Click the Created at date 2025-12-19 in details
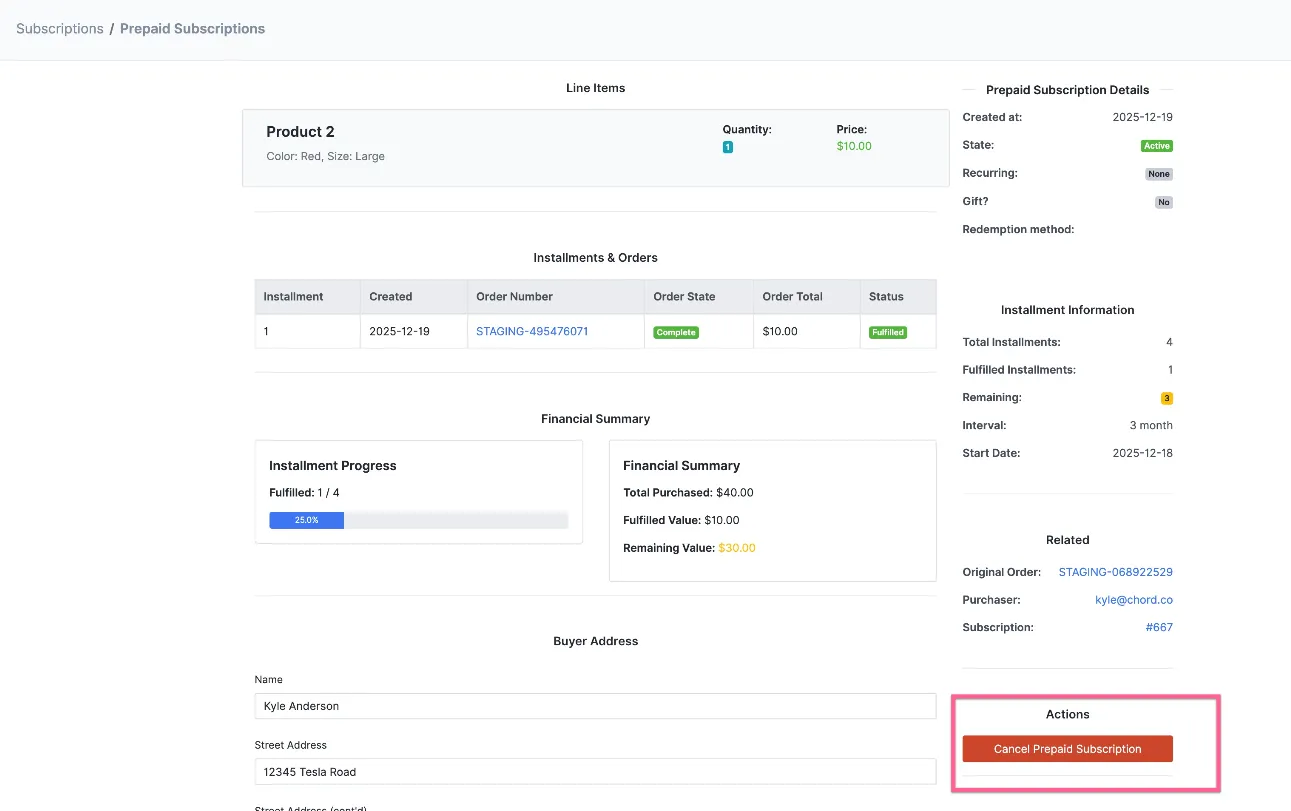 coord(1143,117)
